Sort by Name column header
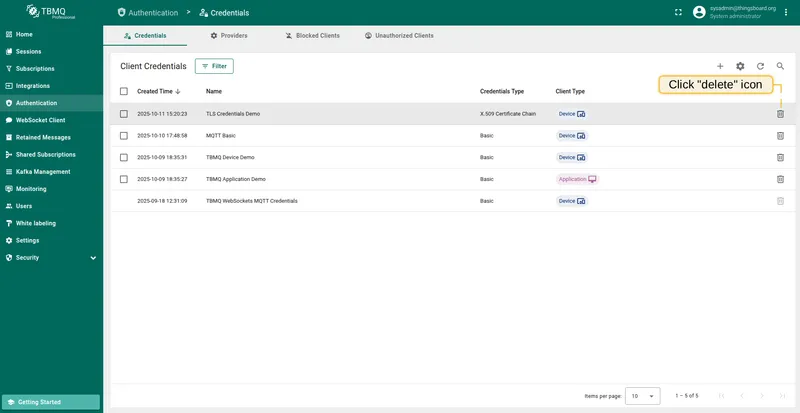Screen dimensions: 800x413 tap(214, 91)
